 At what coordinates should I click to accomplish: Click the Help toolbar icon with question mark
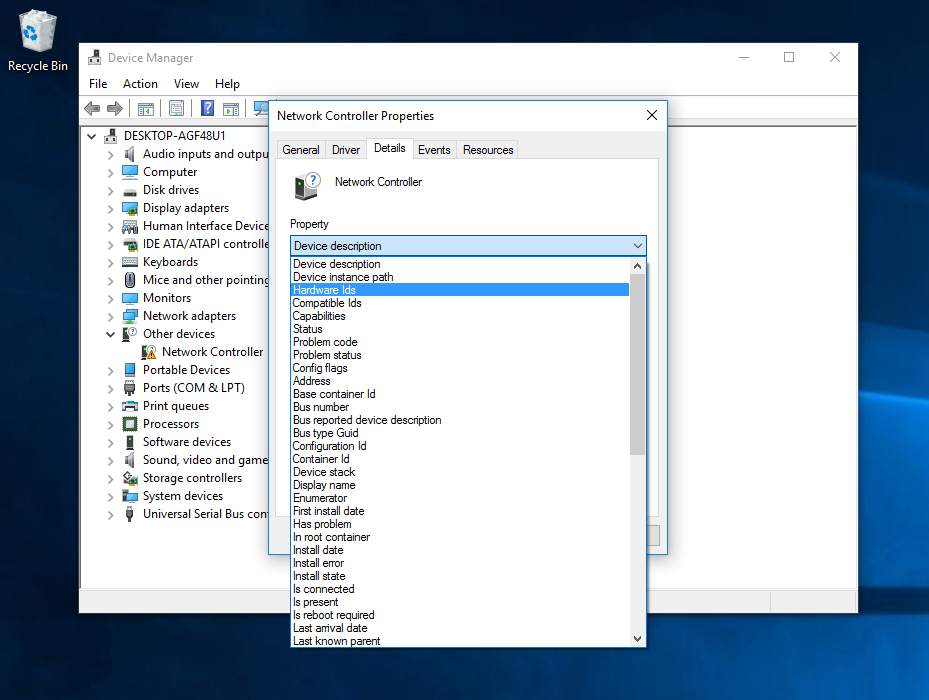point(208,108)
